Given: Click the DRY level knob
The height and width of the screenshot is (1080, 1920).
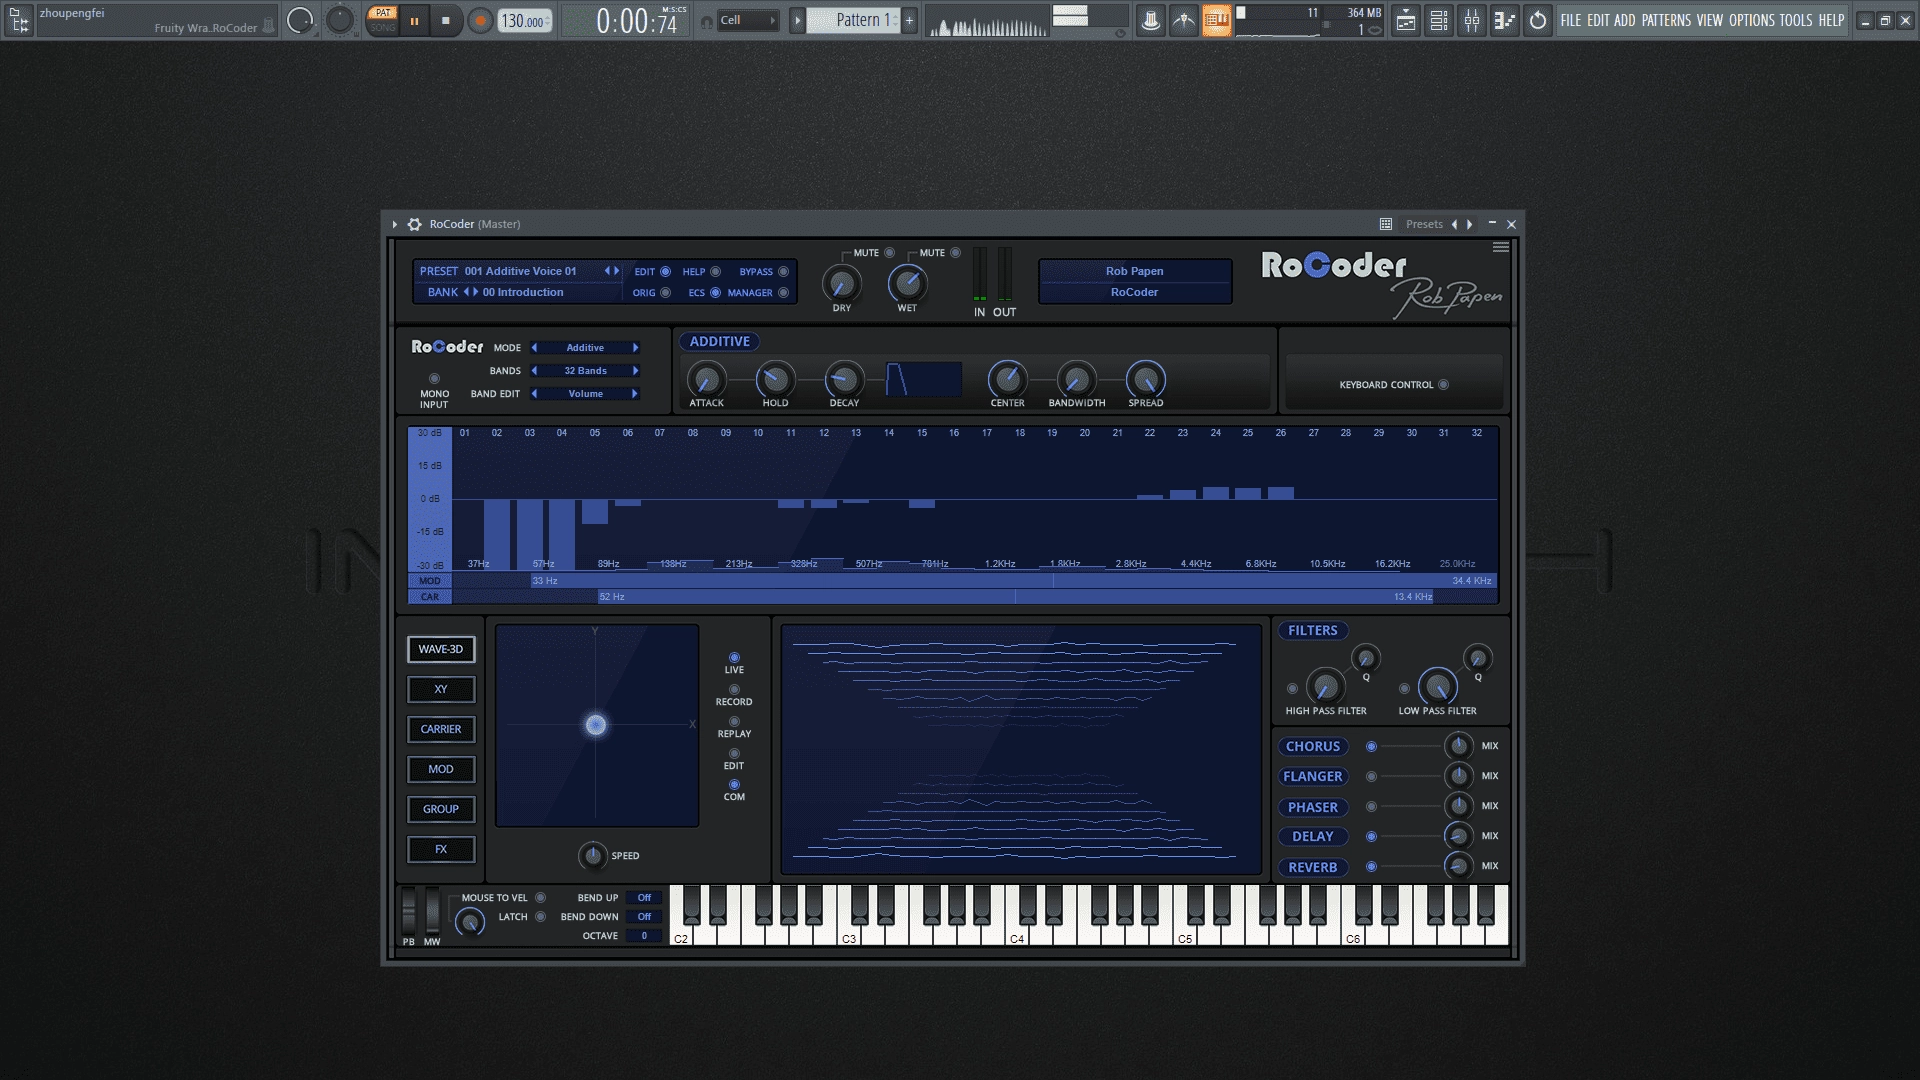Looking at the screenshot, I should point(841,284).
